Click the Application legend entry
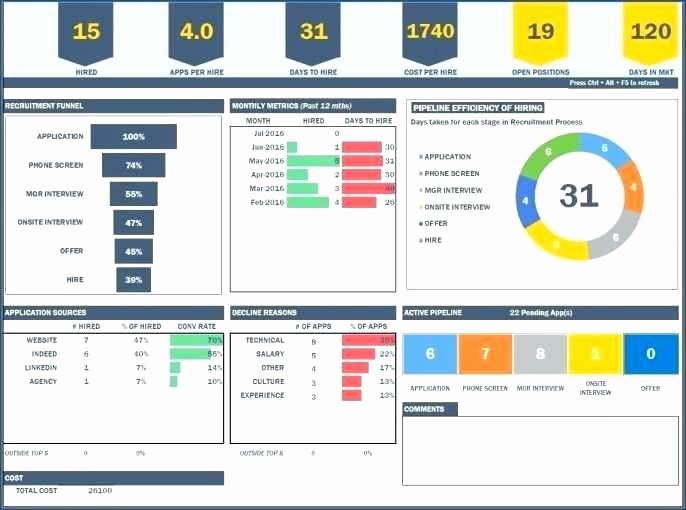The image size is (686, 510). coord(445,157)
